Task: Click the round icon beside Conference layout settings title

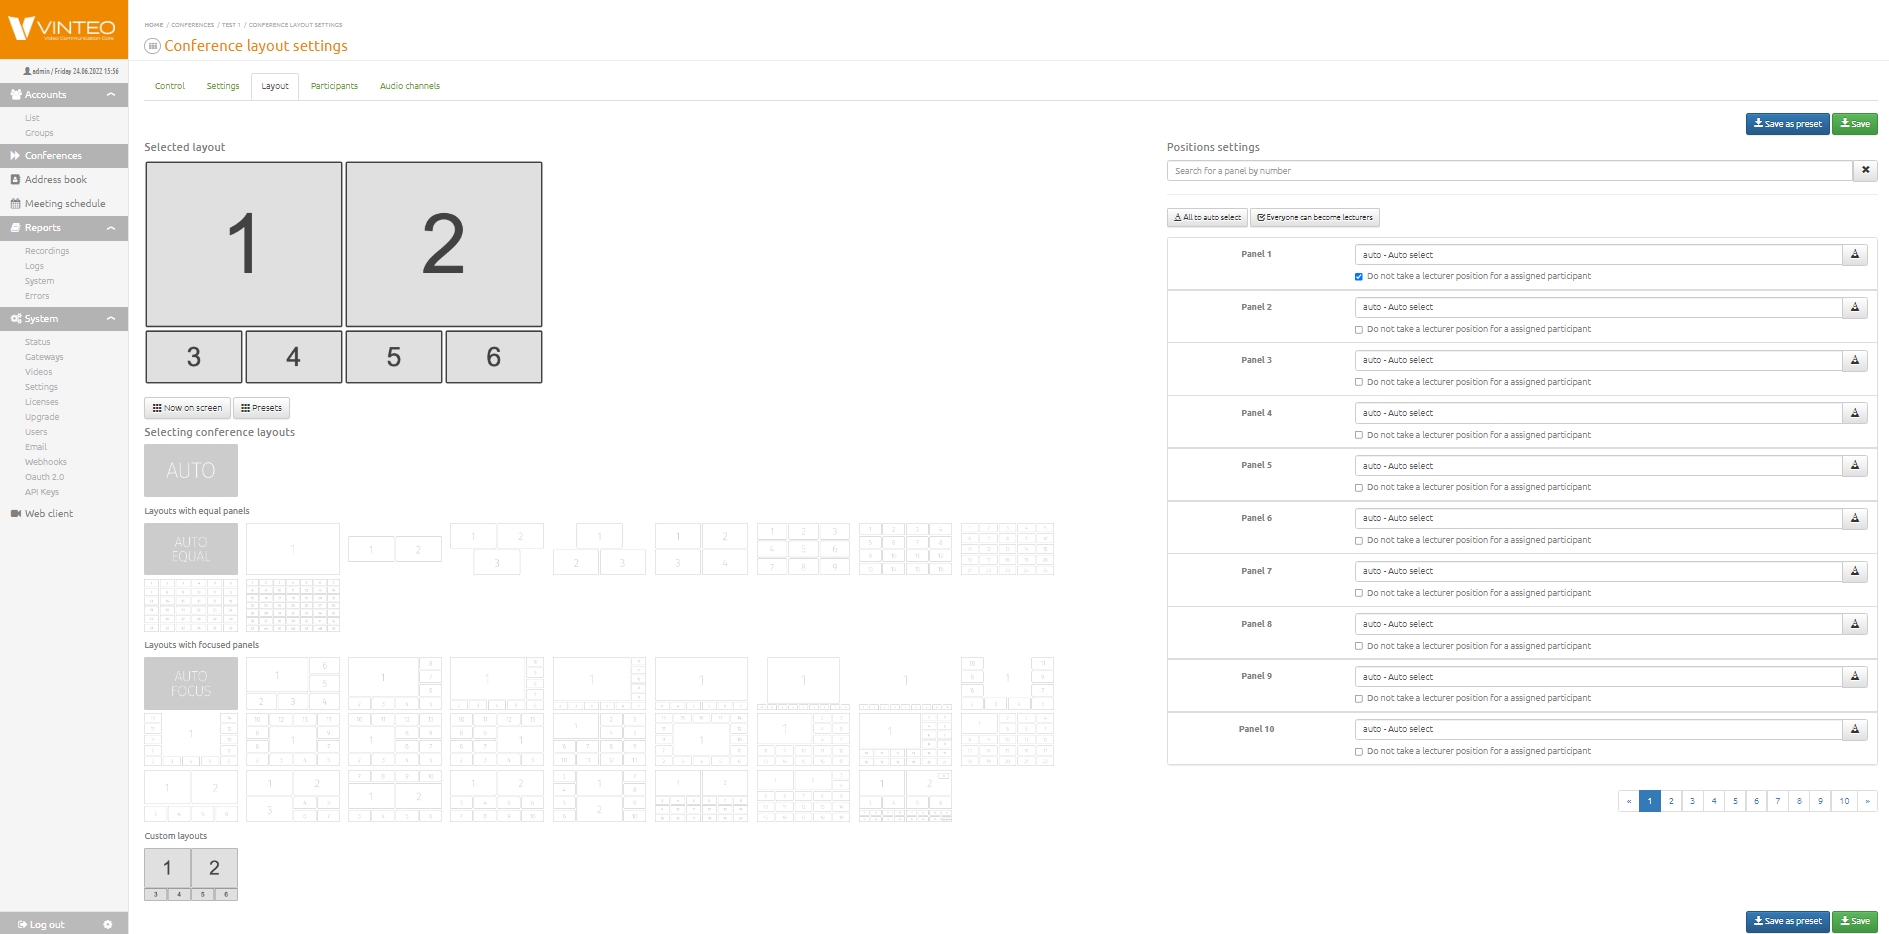Action: [x=153, y=46]
